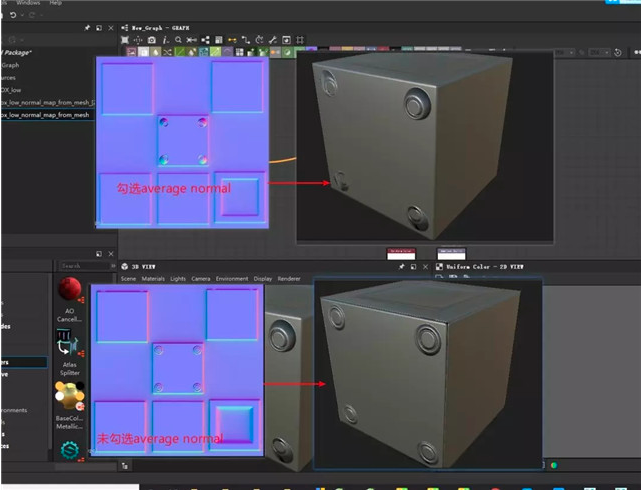Image resolution: width=641 pixels, height=491 pixels.
Task: Click the Library search field
Action: tap(84, 266)
